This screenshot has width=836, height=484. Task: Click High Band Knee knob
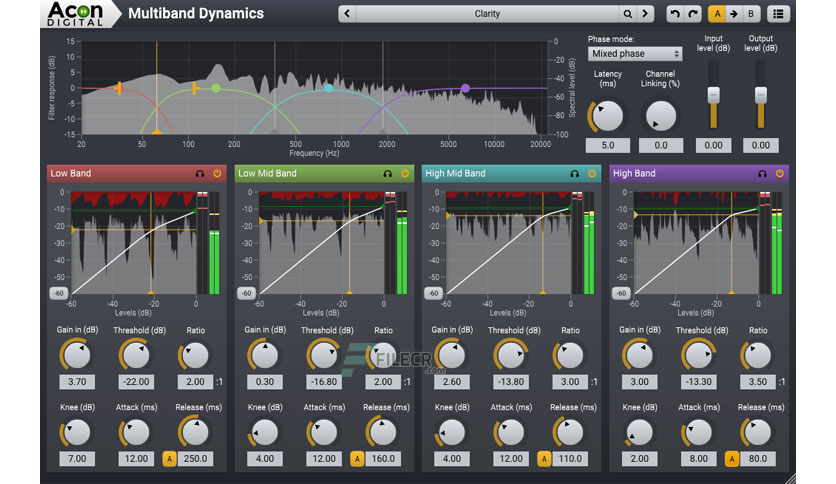[639, 432]
